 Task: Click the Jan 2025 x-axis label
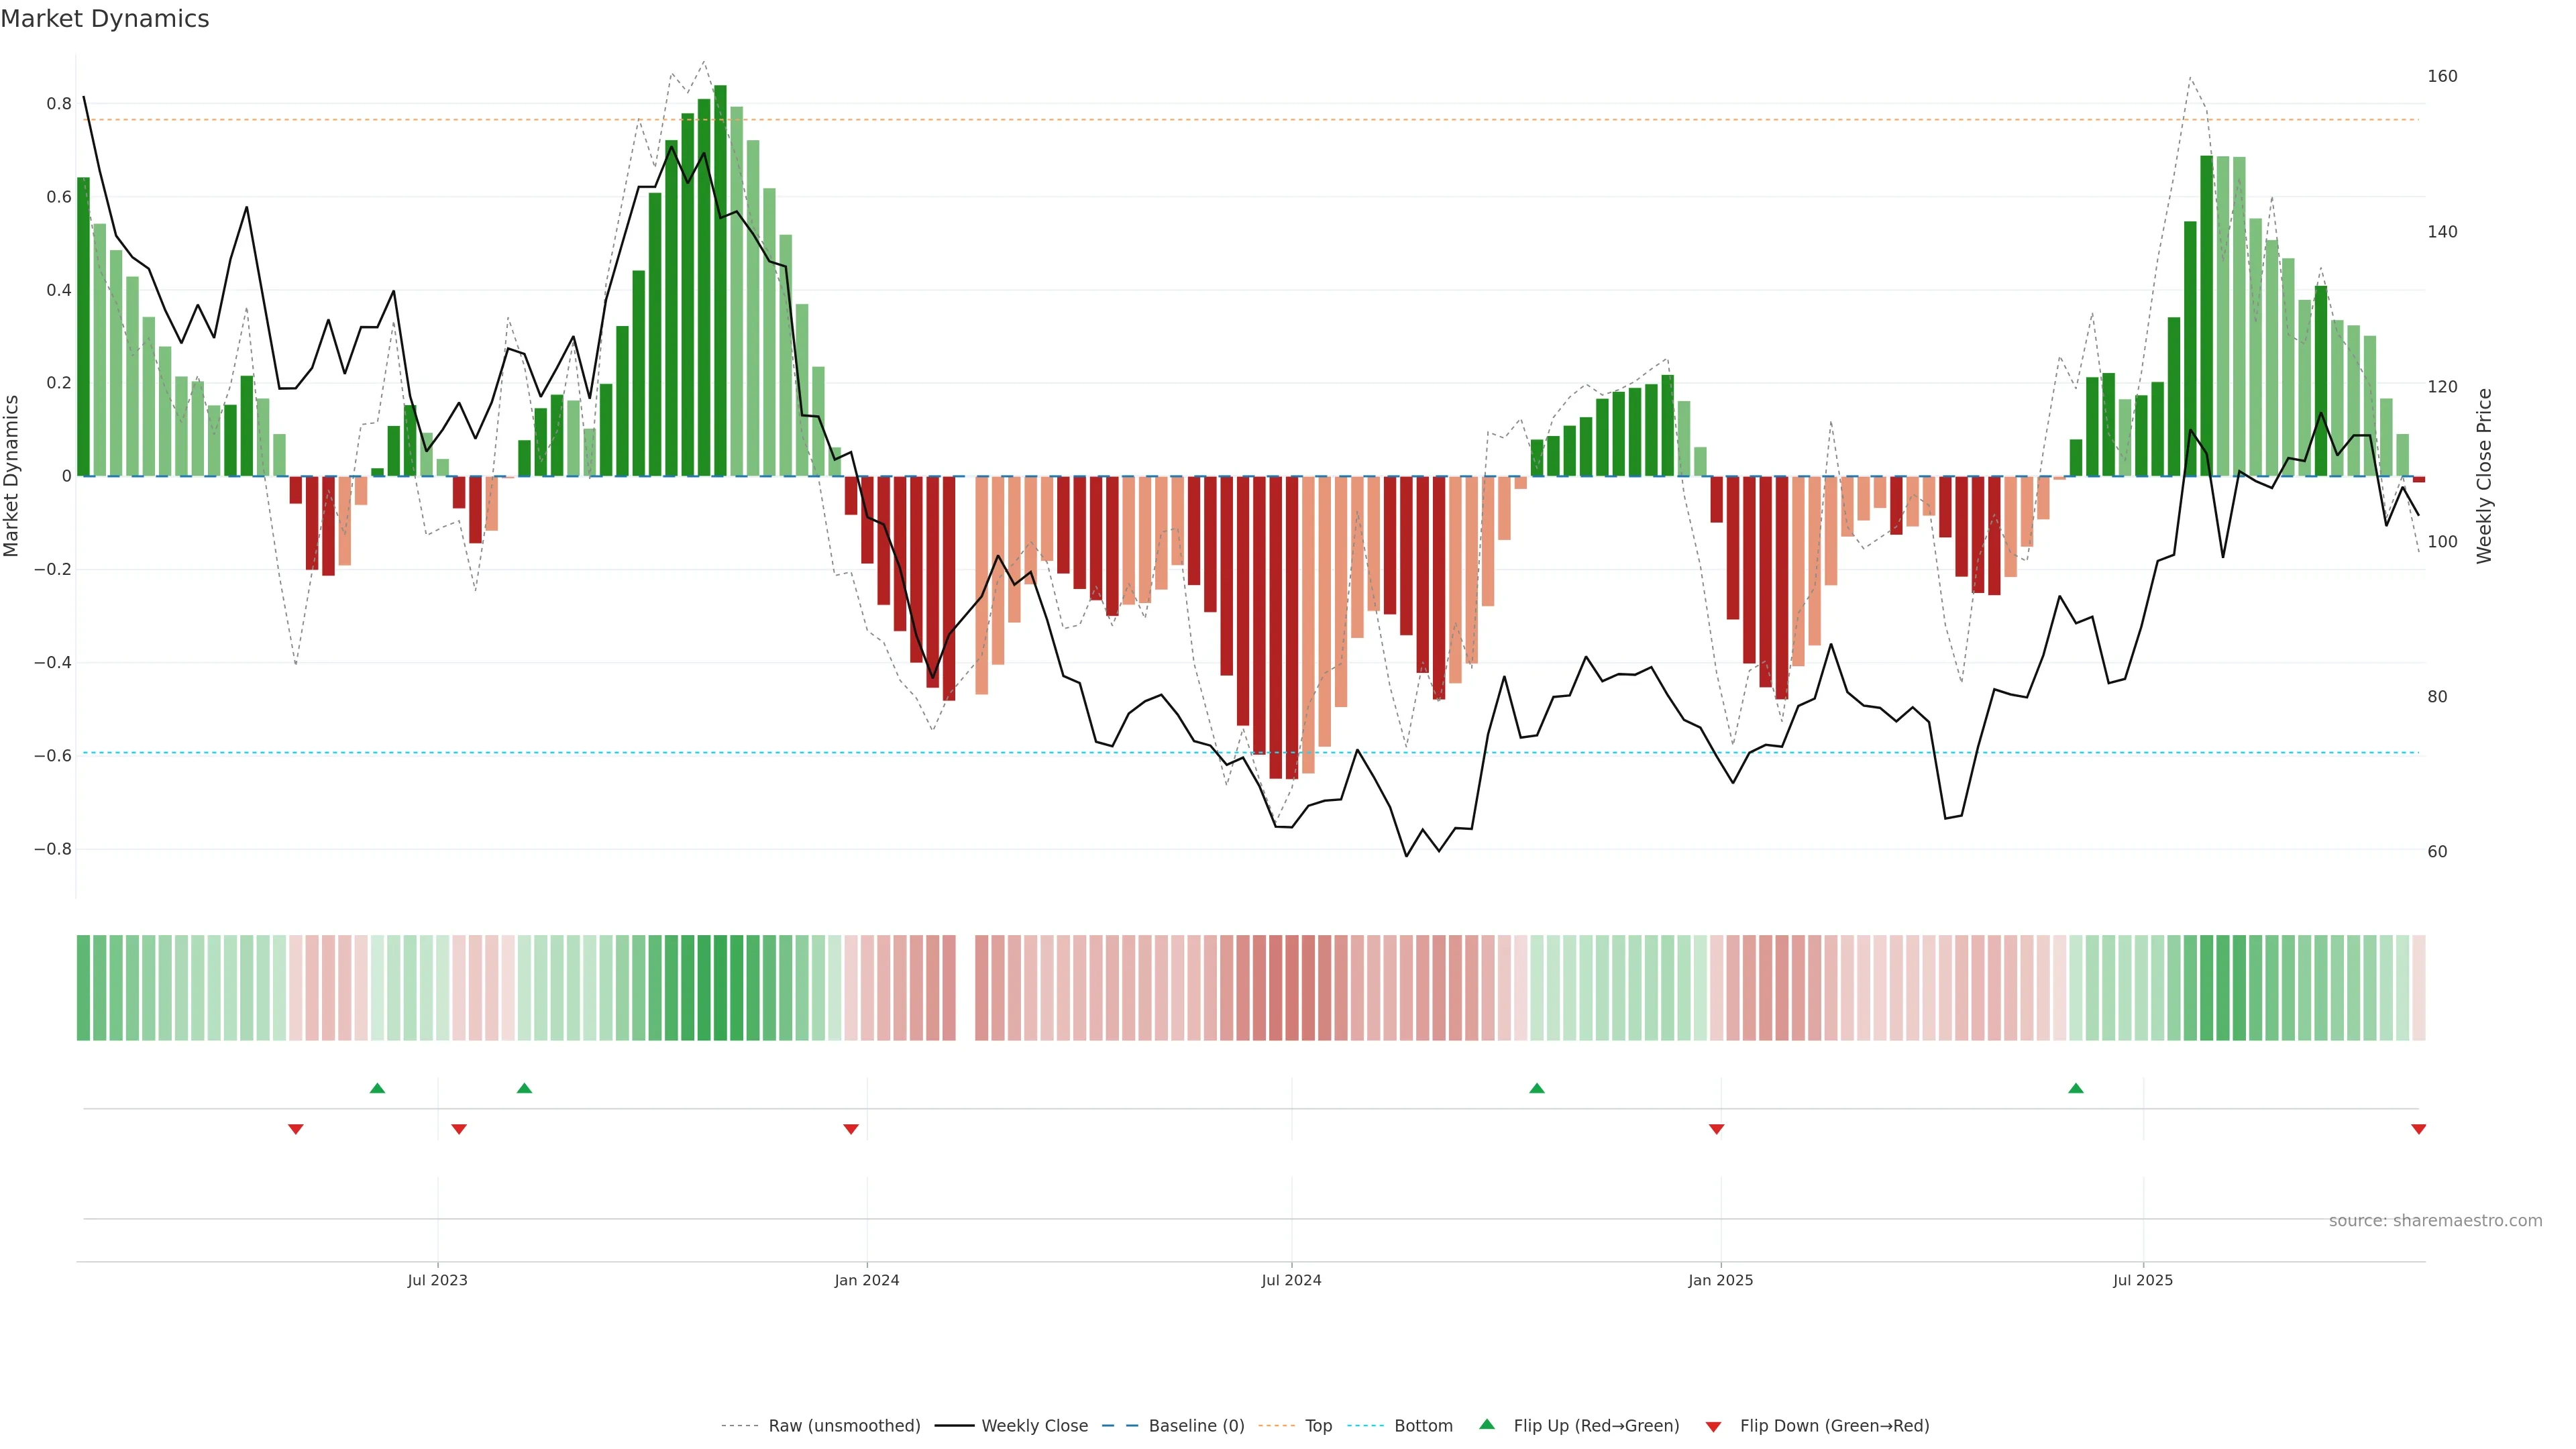pyautogui.click(x=1720, y=1280)
